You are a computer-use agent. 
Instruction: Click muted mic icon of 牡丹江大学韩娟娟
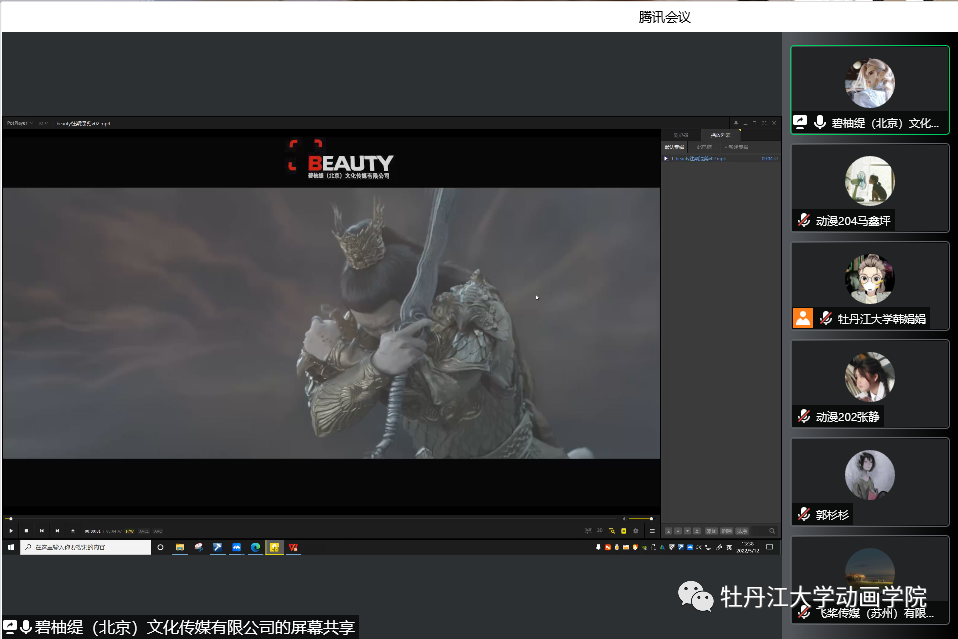tap(825, 318)
